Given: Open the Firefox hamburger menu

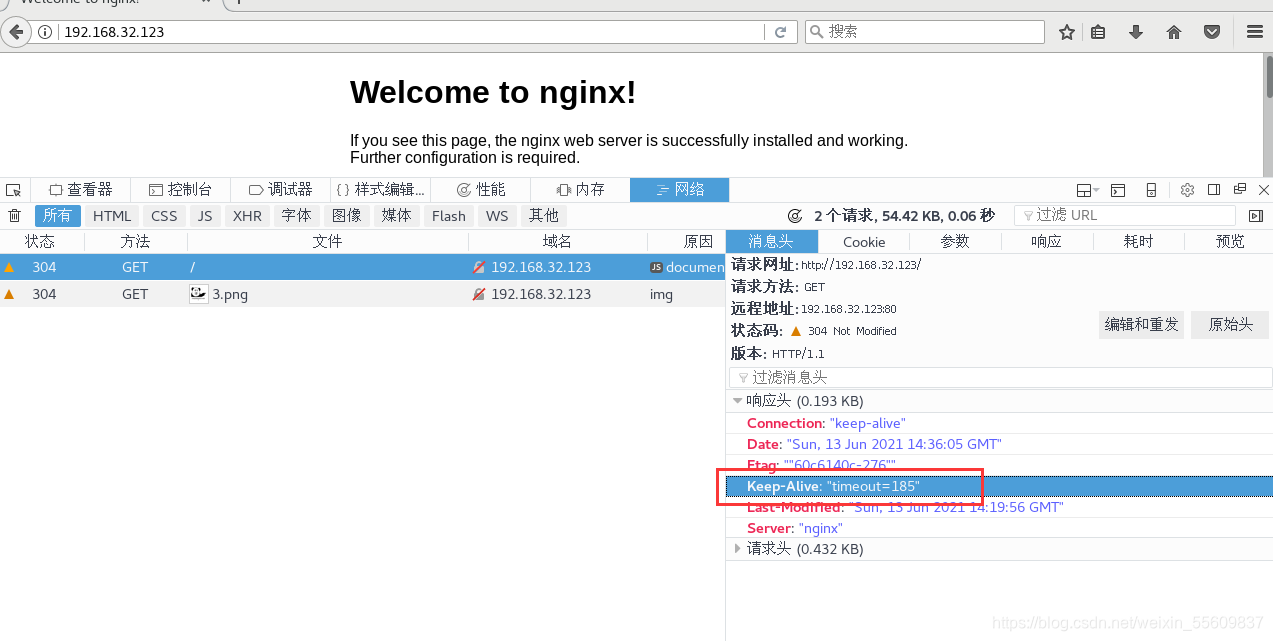Looking at the screenshot, I should 1255,32.
